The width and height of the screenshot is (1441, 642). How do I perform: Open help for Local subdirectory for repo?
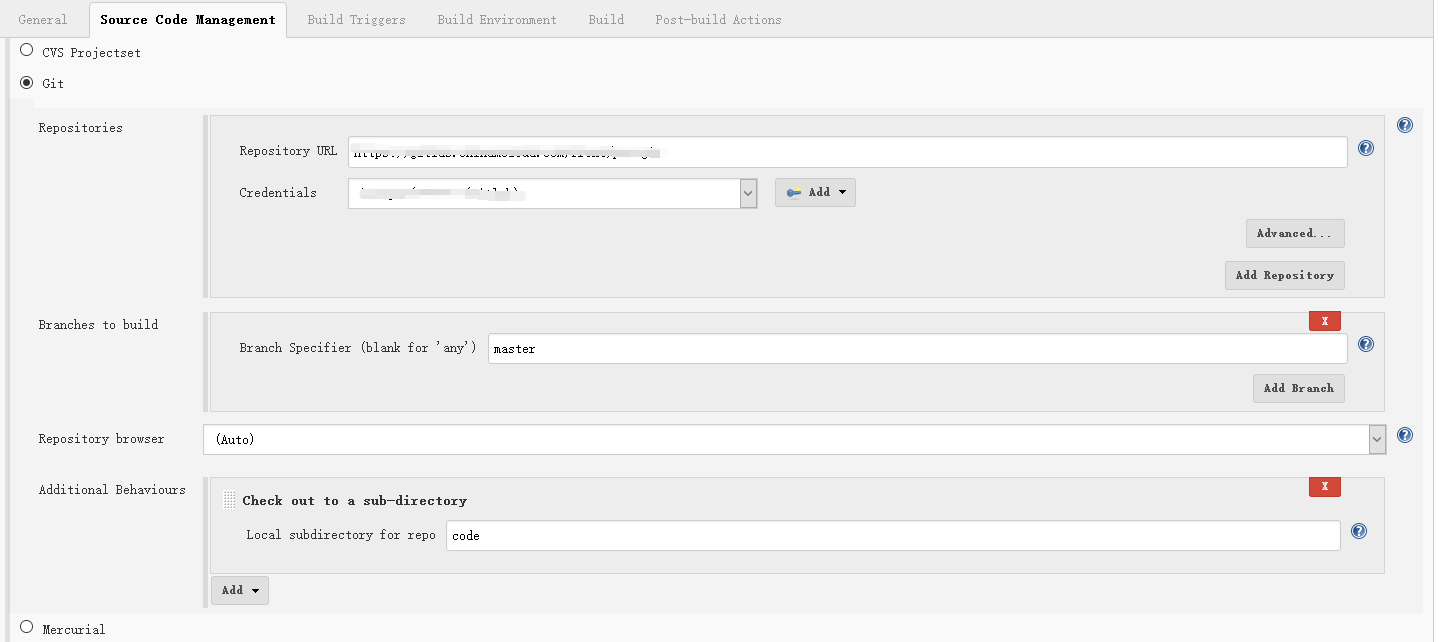1359,532
